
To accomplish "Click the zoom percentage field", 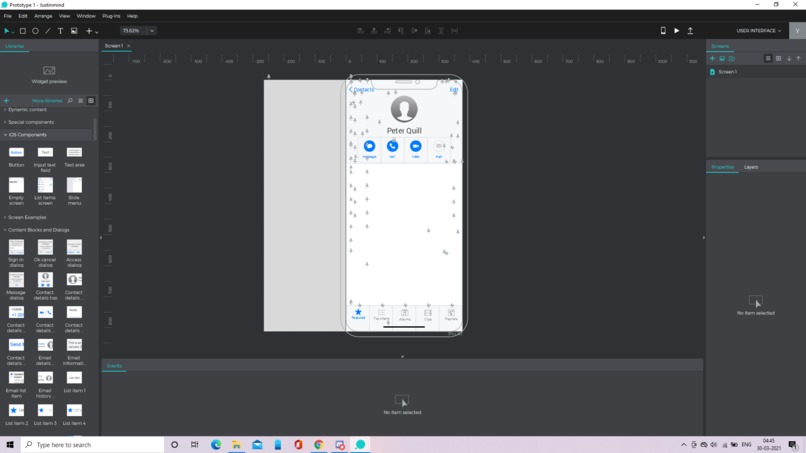I will pyautogui.click(x=134, y=31).
